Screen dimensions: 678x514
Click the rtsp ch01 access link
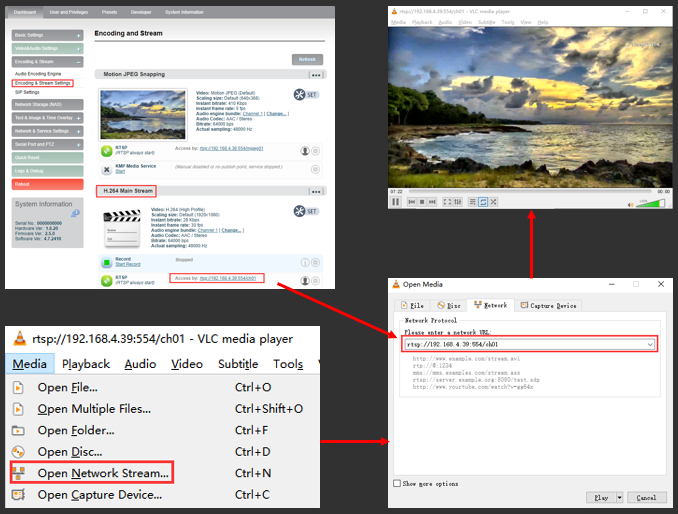(x=228, y=278)
